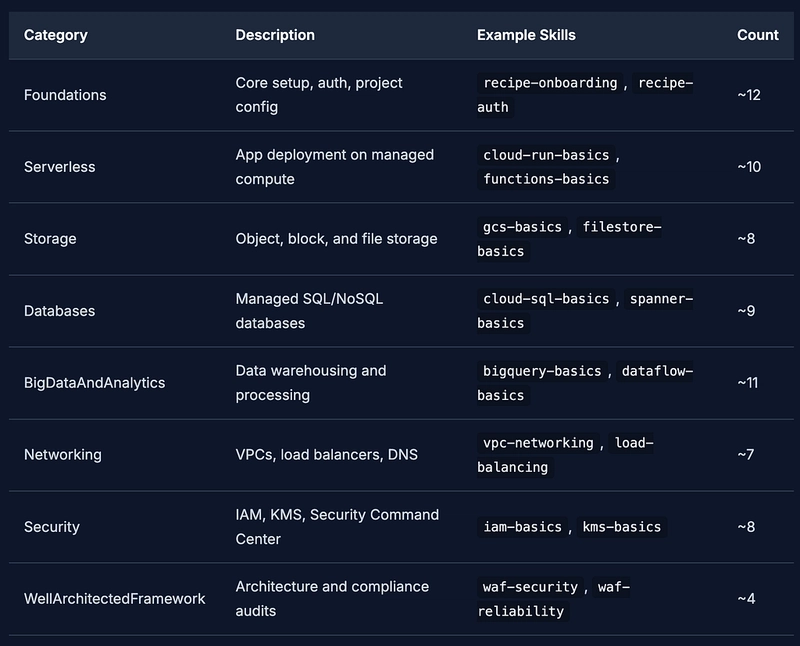The image size is (800, 646).
Task: Click the cloud-run-basics code tag
Action: (x=546, y=155)
